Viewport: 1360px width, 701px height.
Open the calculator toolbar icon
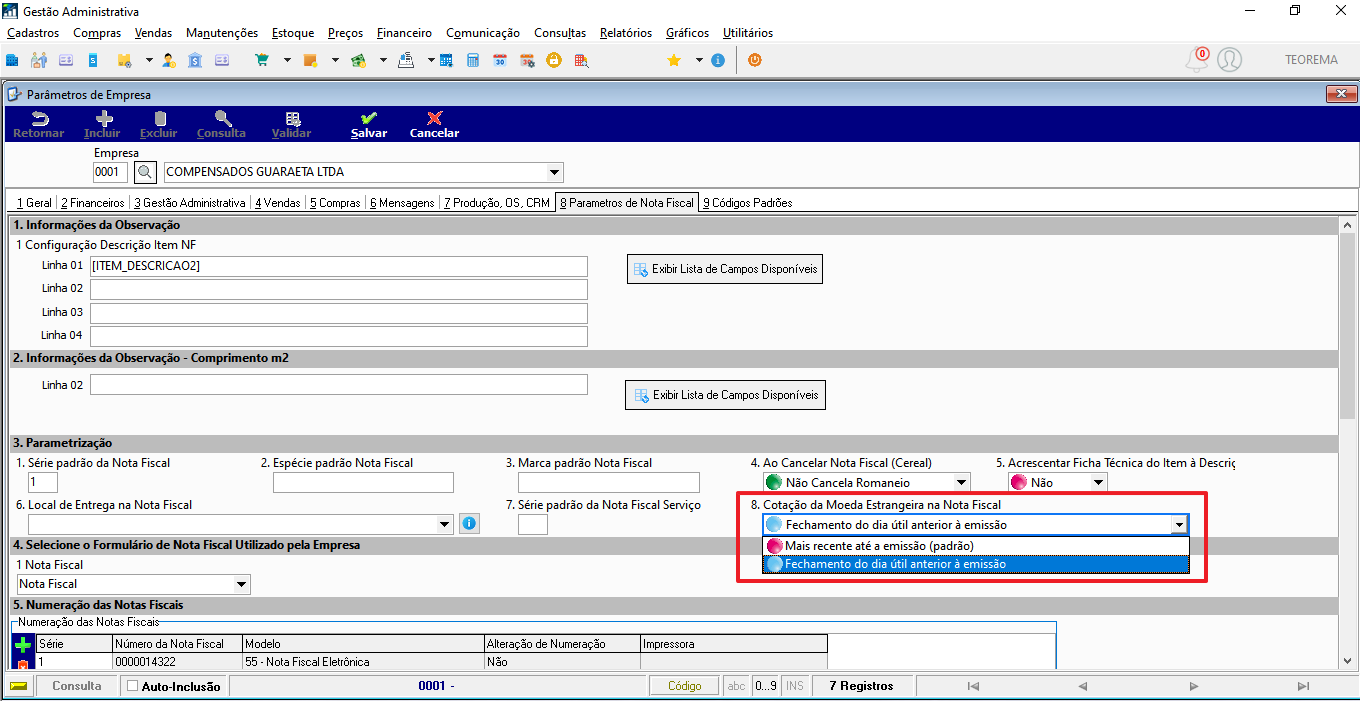[472, 60]
